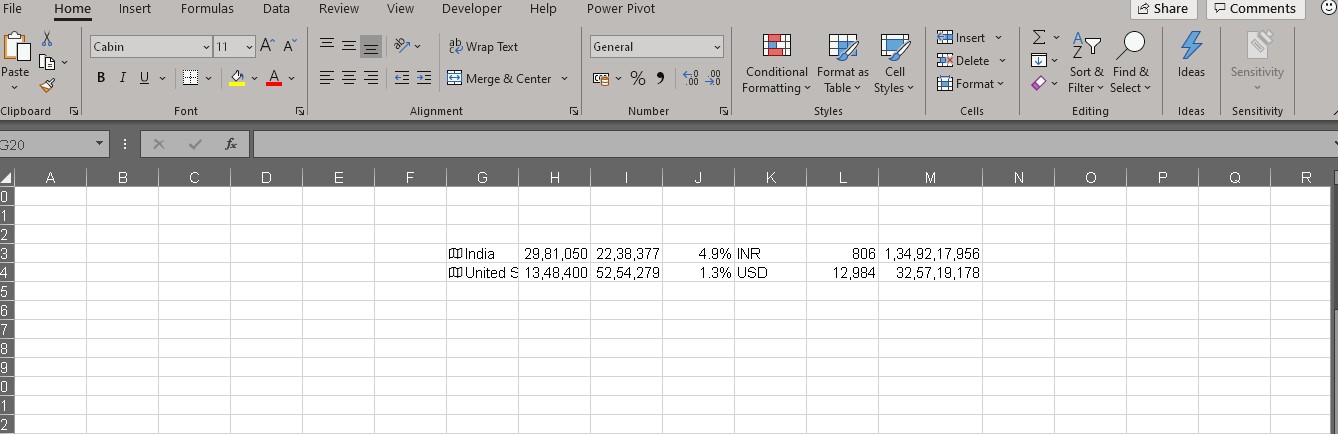This screenshot has width=1338, height=434.
Task: Click the Decrease Decimal icon
Action: 713,79
